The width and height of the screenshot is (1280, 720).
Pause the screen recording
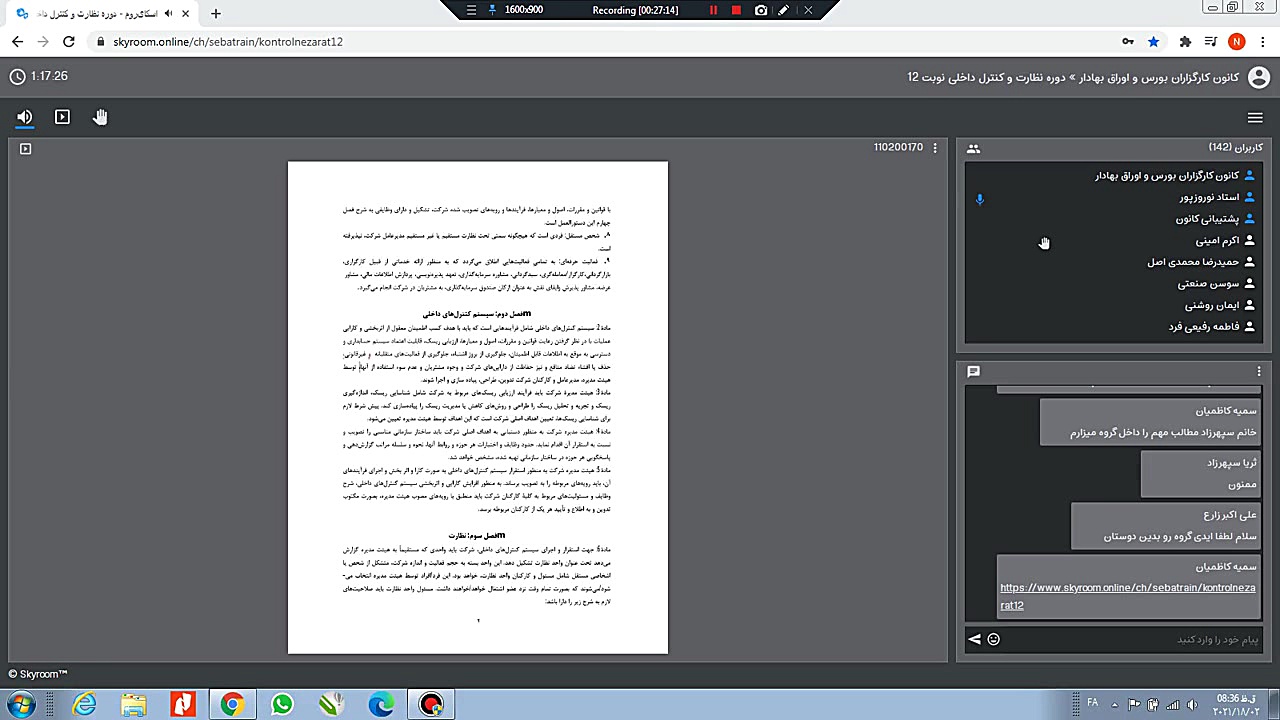(713, 10)
